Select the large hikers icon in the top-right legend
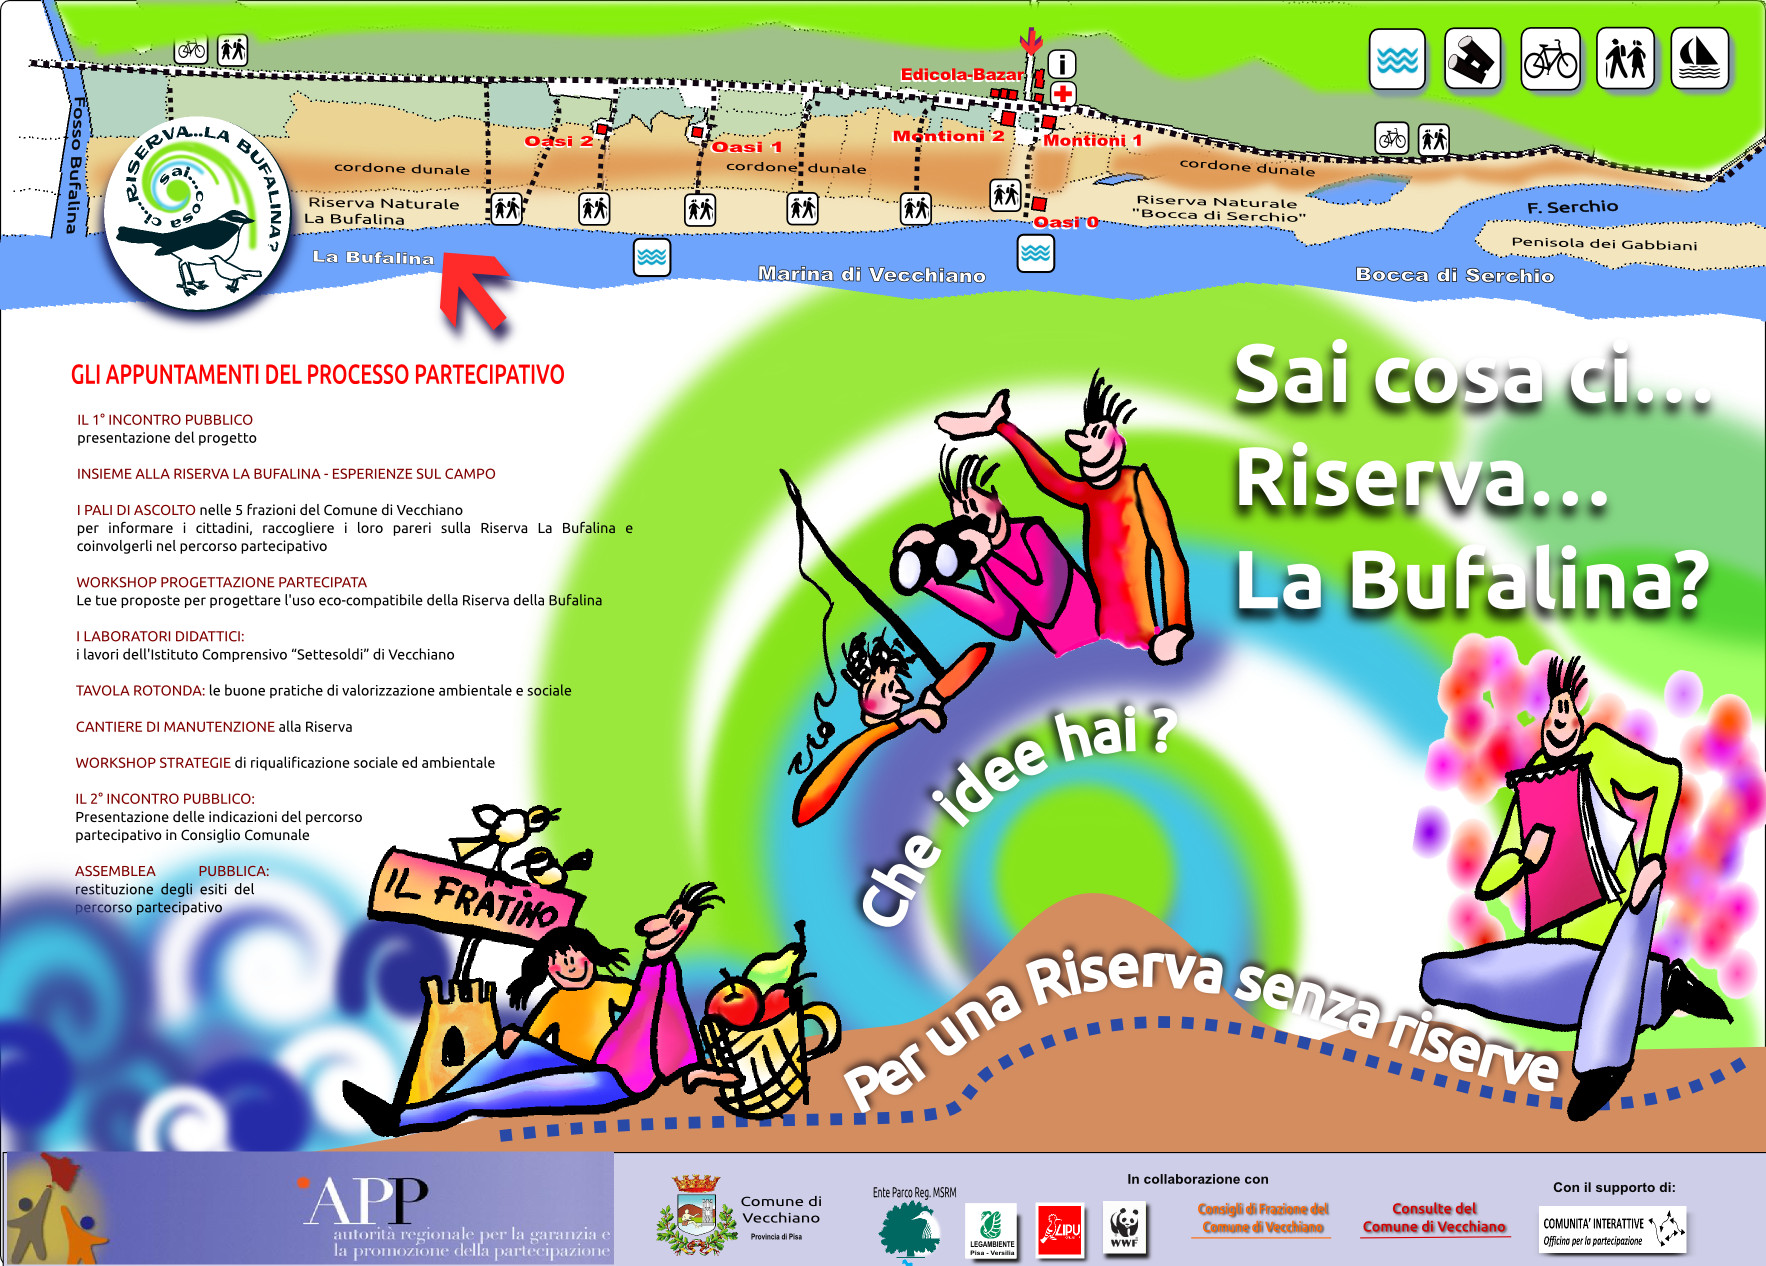The height and width of the screenshot is (1266, 1766). [x=1625, y=60]
